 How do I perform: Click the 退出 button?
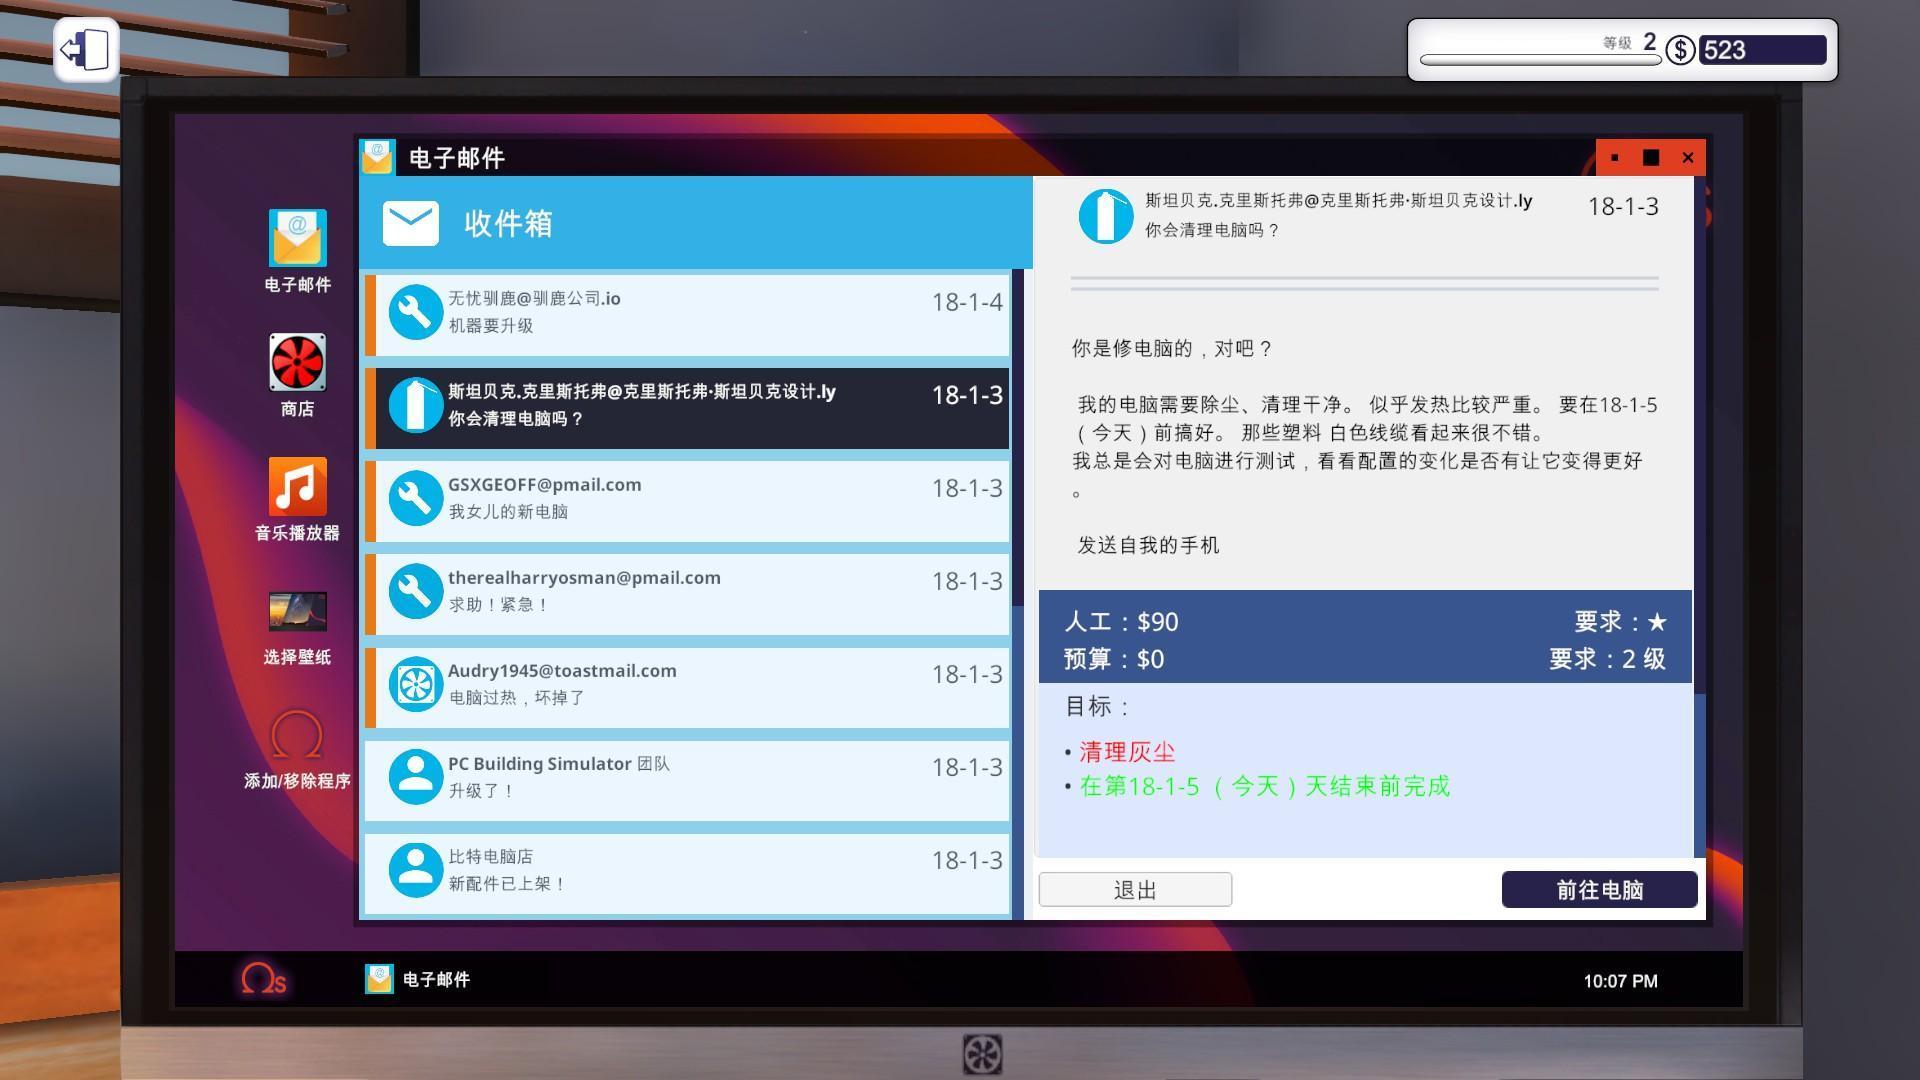click(1135, 890)
